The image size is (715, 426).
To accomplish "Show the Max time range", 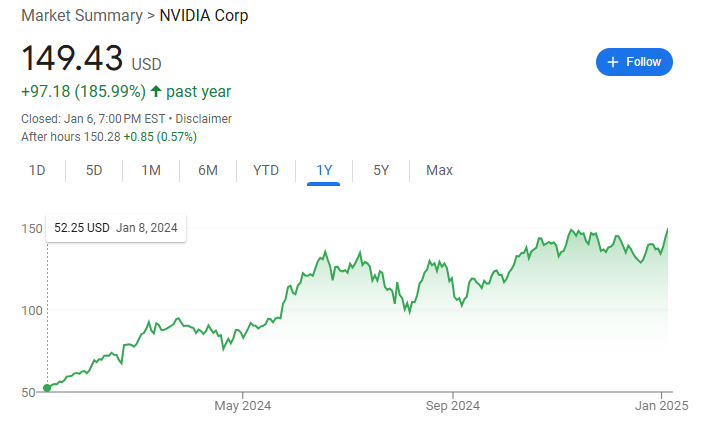I will click(x=439, y=170).
